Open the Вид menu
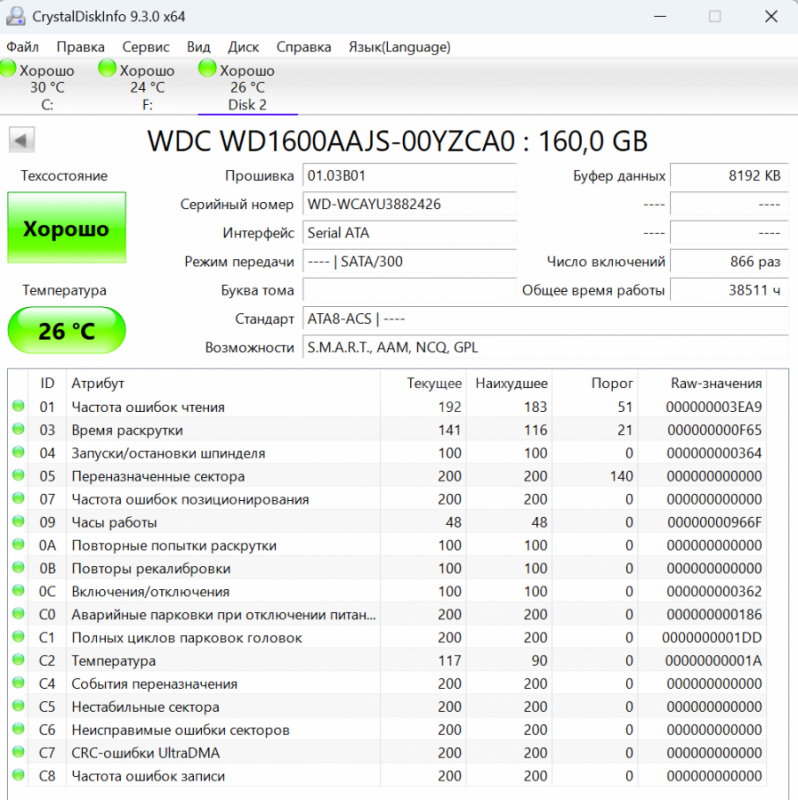 [x=198, y=47]
